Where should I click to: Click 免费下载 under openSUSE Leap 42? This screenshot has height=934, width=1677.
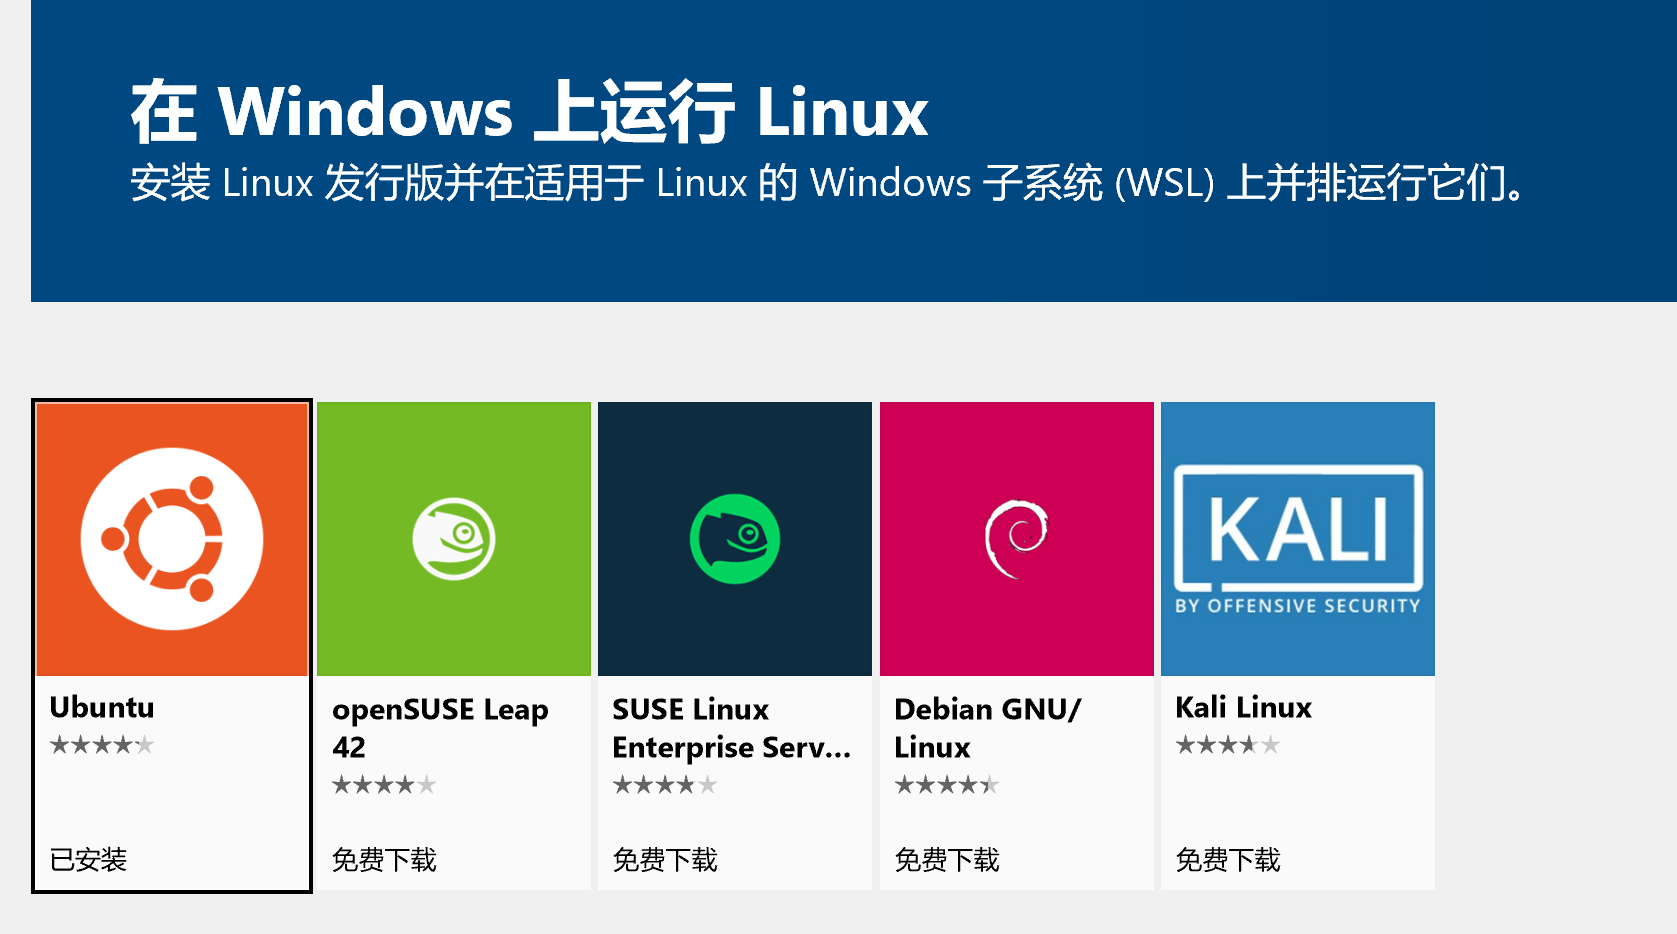(384, 859)
